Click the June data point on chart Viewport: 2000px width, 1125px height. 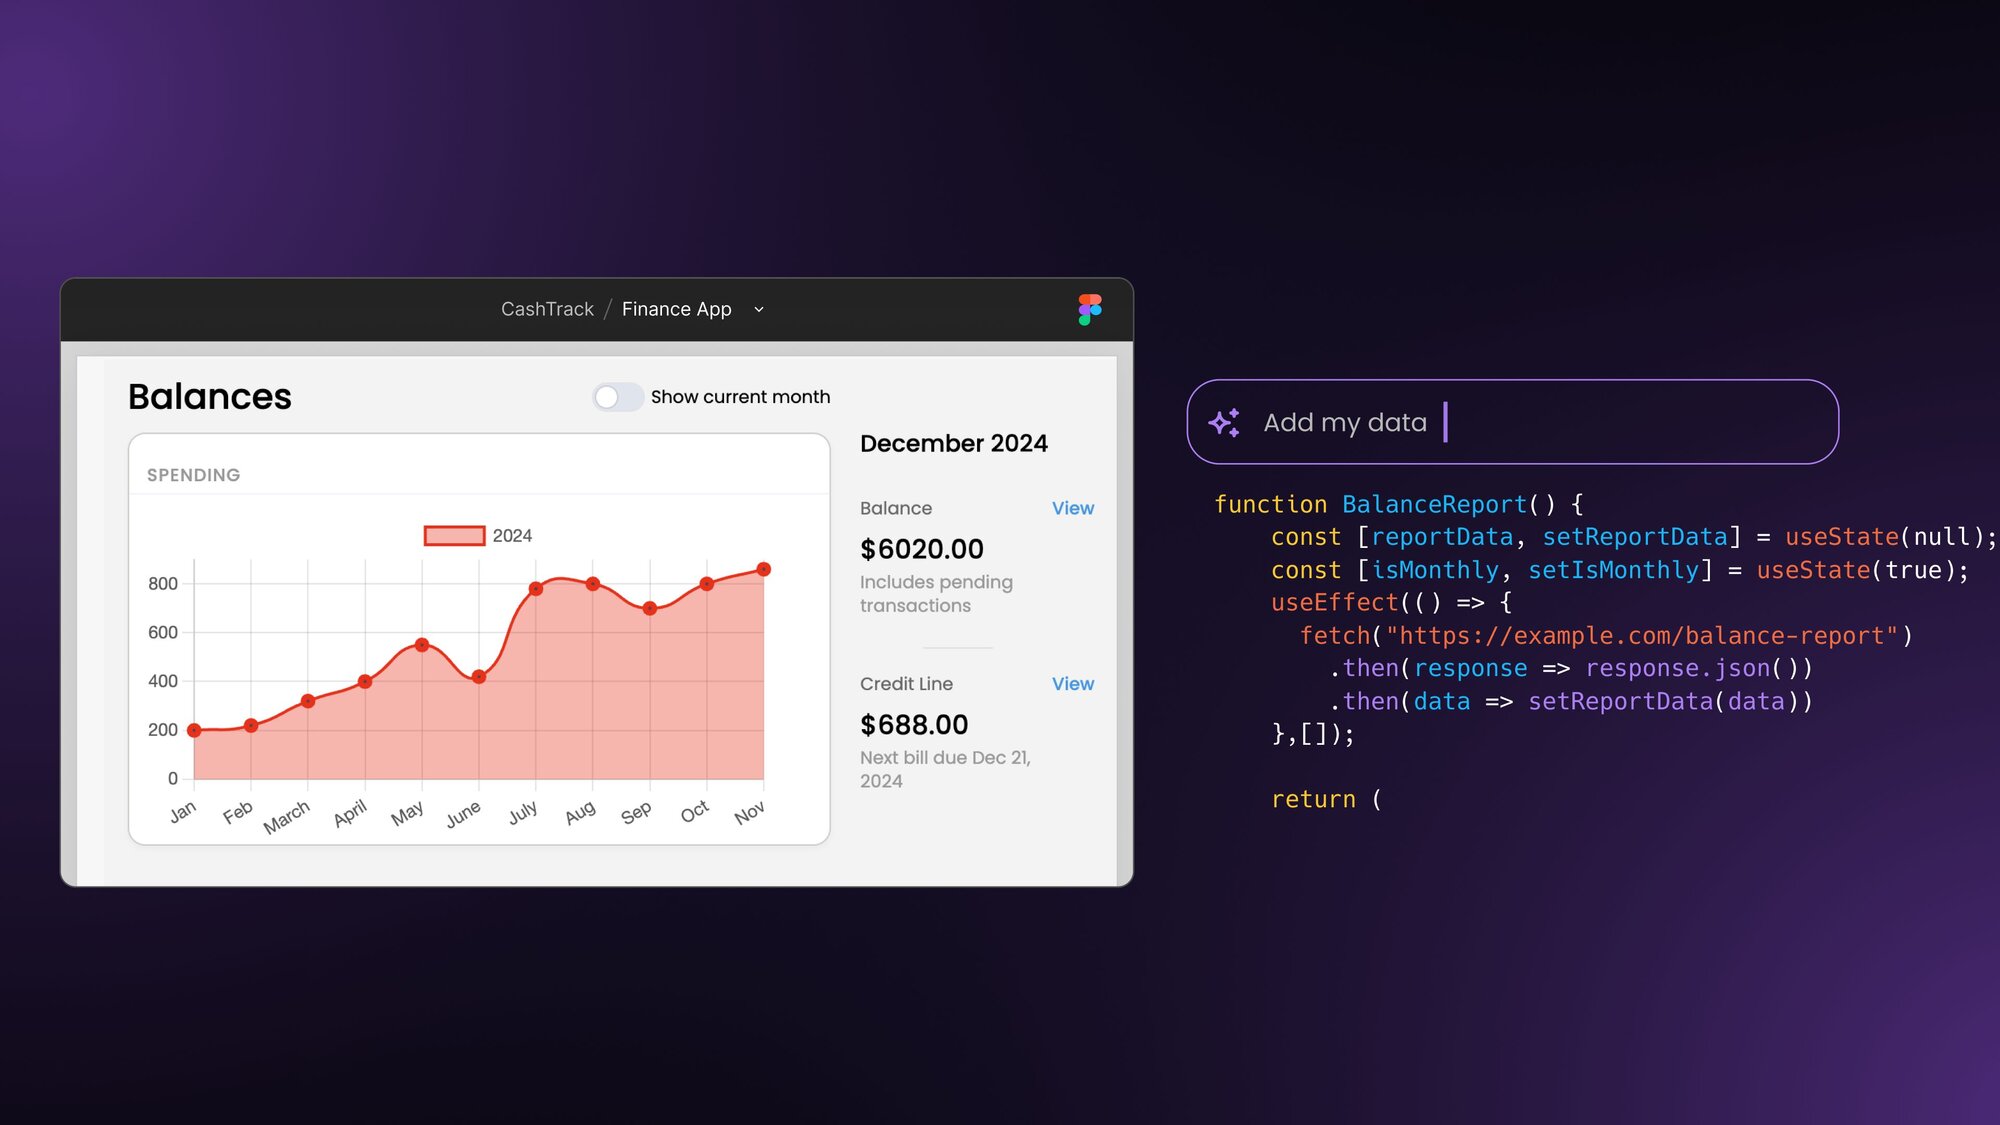pyautogui.click(x=479, y=677)
